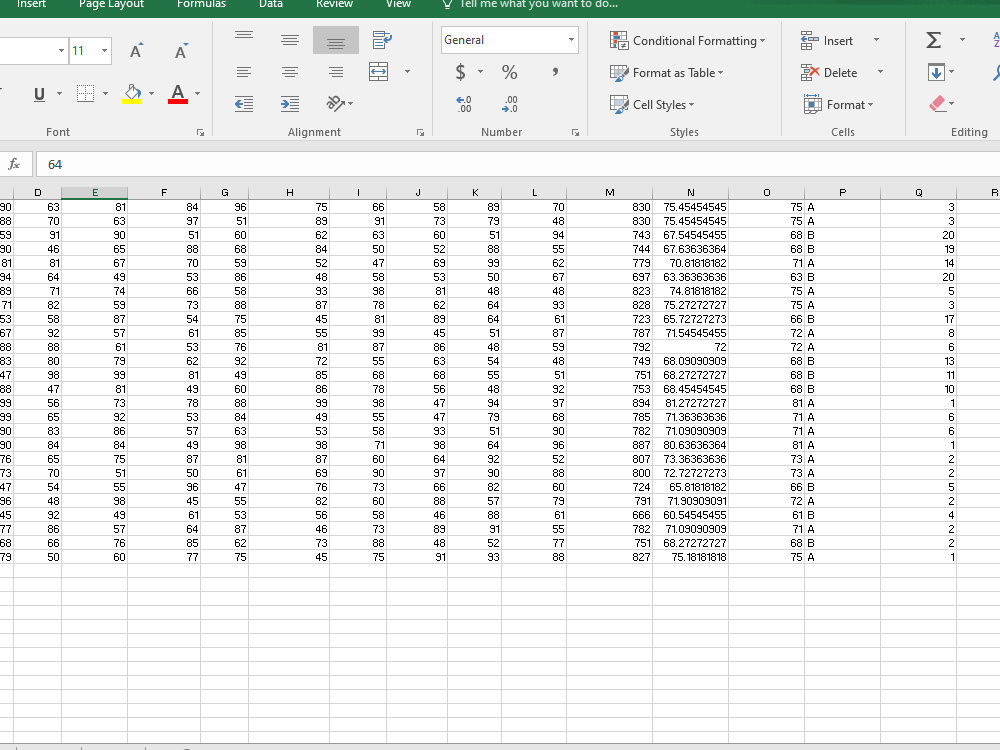The image size is (1000, 750).
Task: Click Clear eraser icon
Action: [937, 104]
